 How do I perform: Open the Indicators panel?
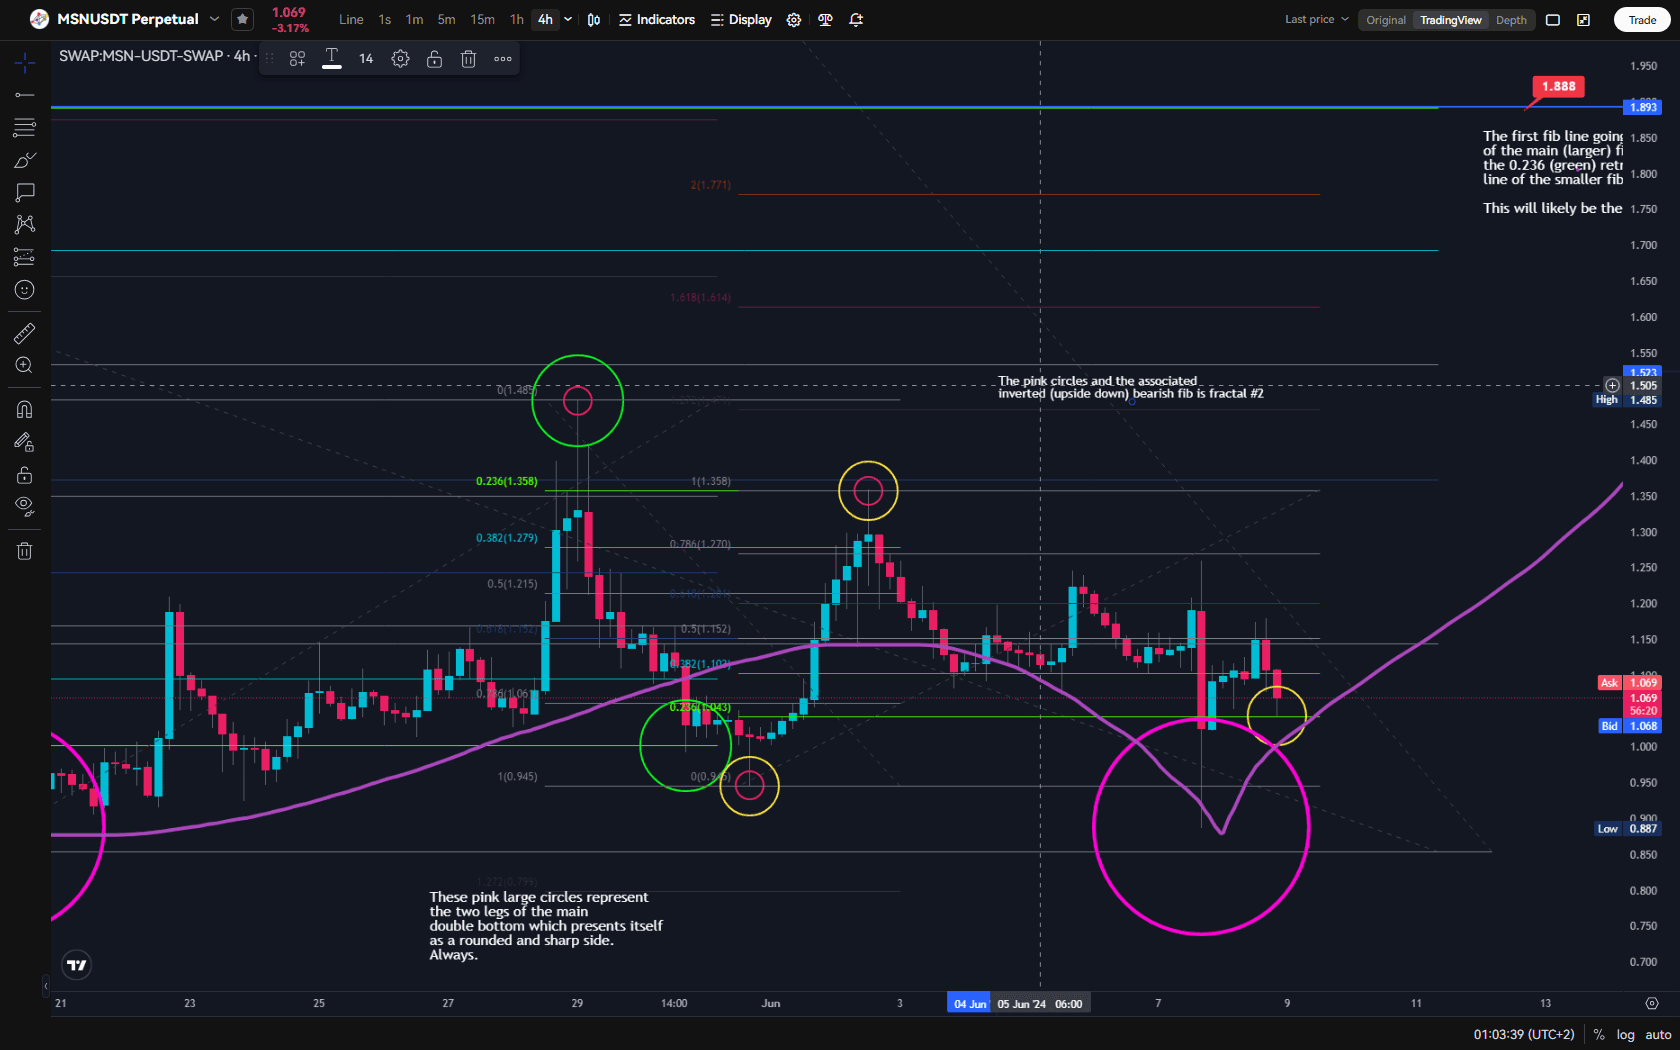click(x=657, y=20)
